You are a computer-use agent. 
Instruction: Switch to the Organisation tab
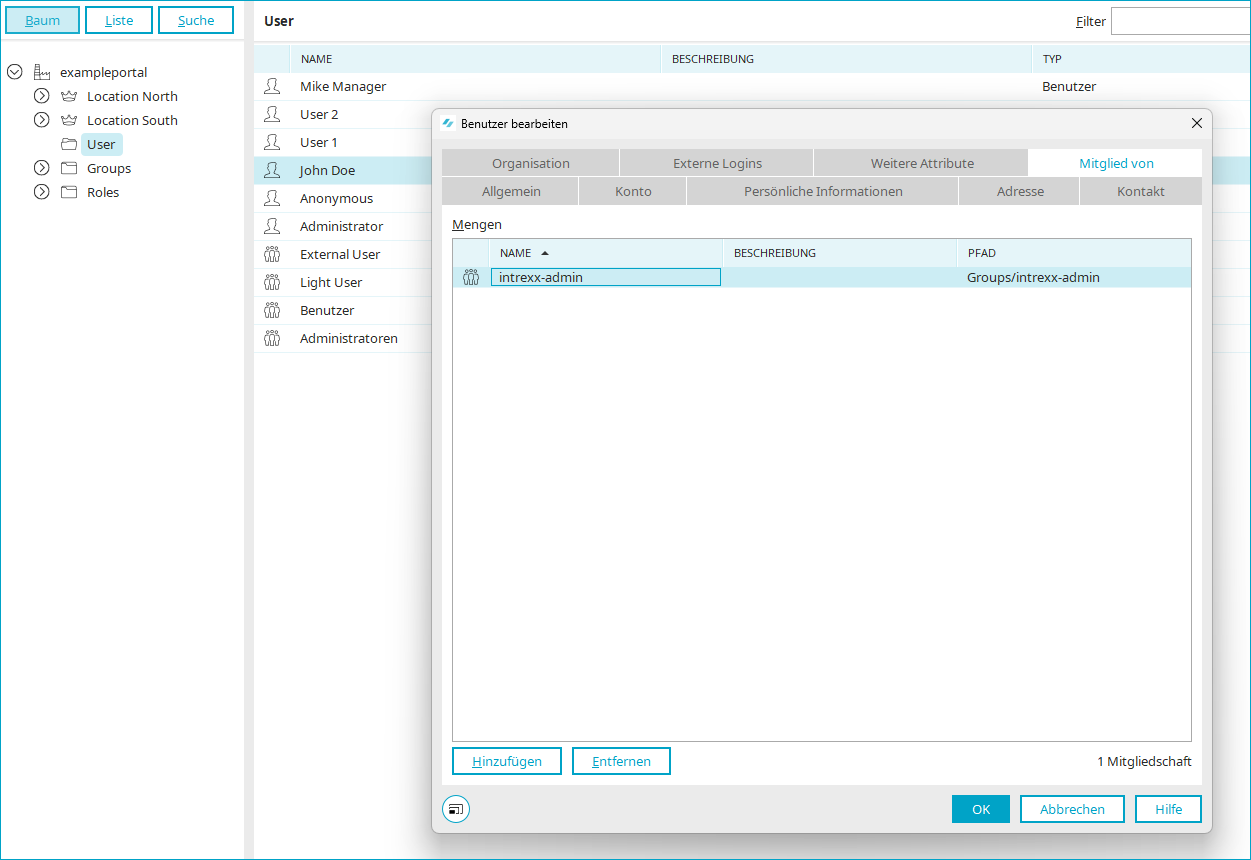coord(530,163)
